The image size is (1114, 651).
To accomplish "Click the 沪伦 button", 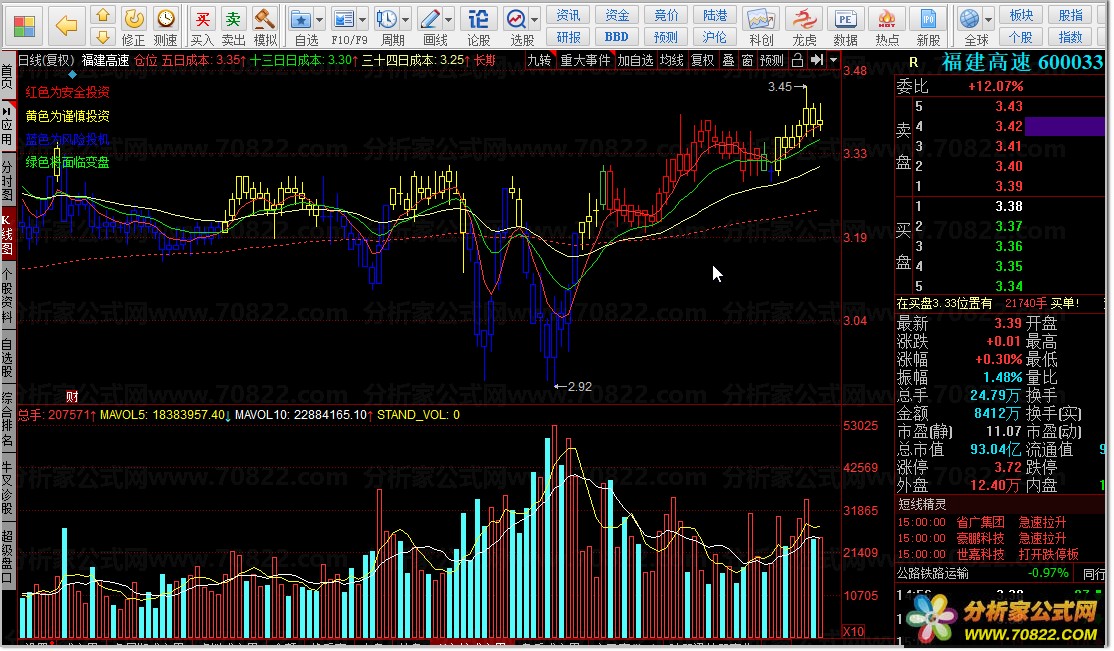I will (x=715, y=37).
